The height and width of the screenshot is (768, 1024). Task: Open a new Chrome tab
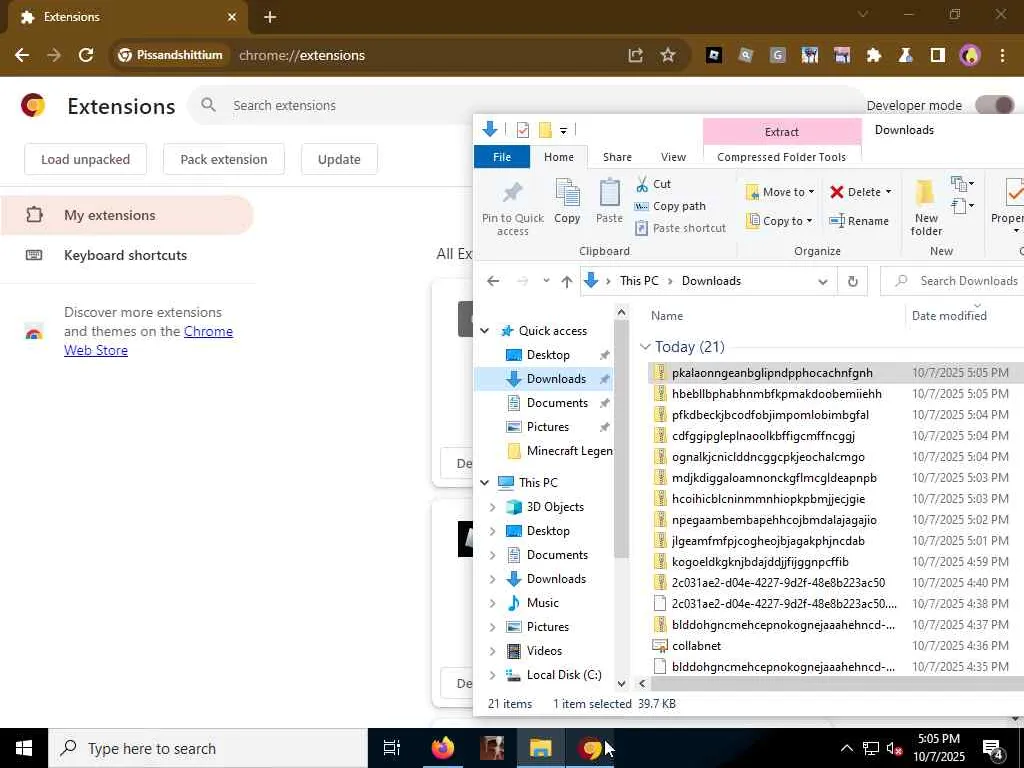pyautogui.click(x=270, y=17)
